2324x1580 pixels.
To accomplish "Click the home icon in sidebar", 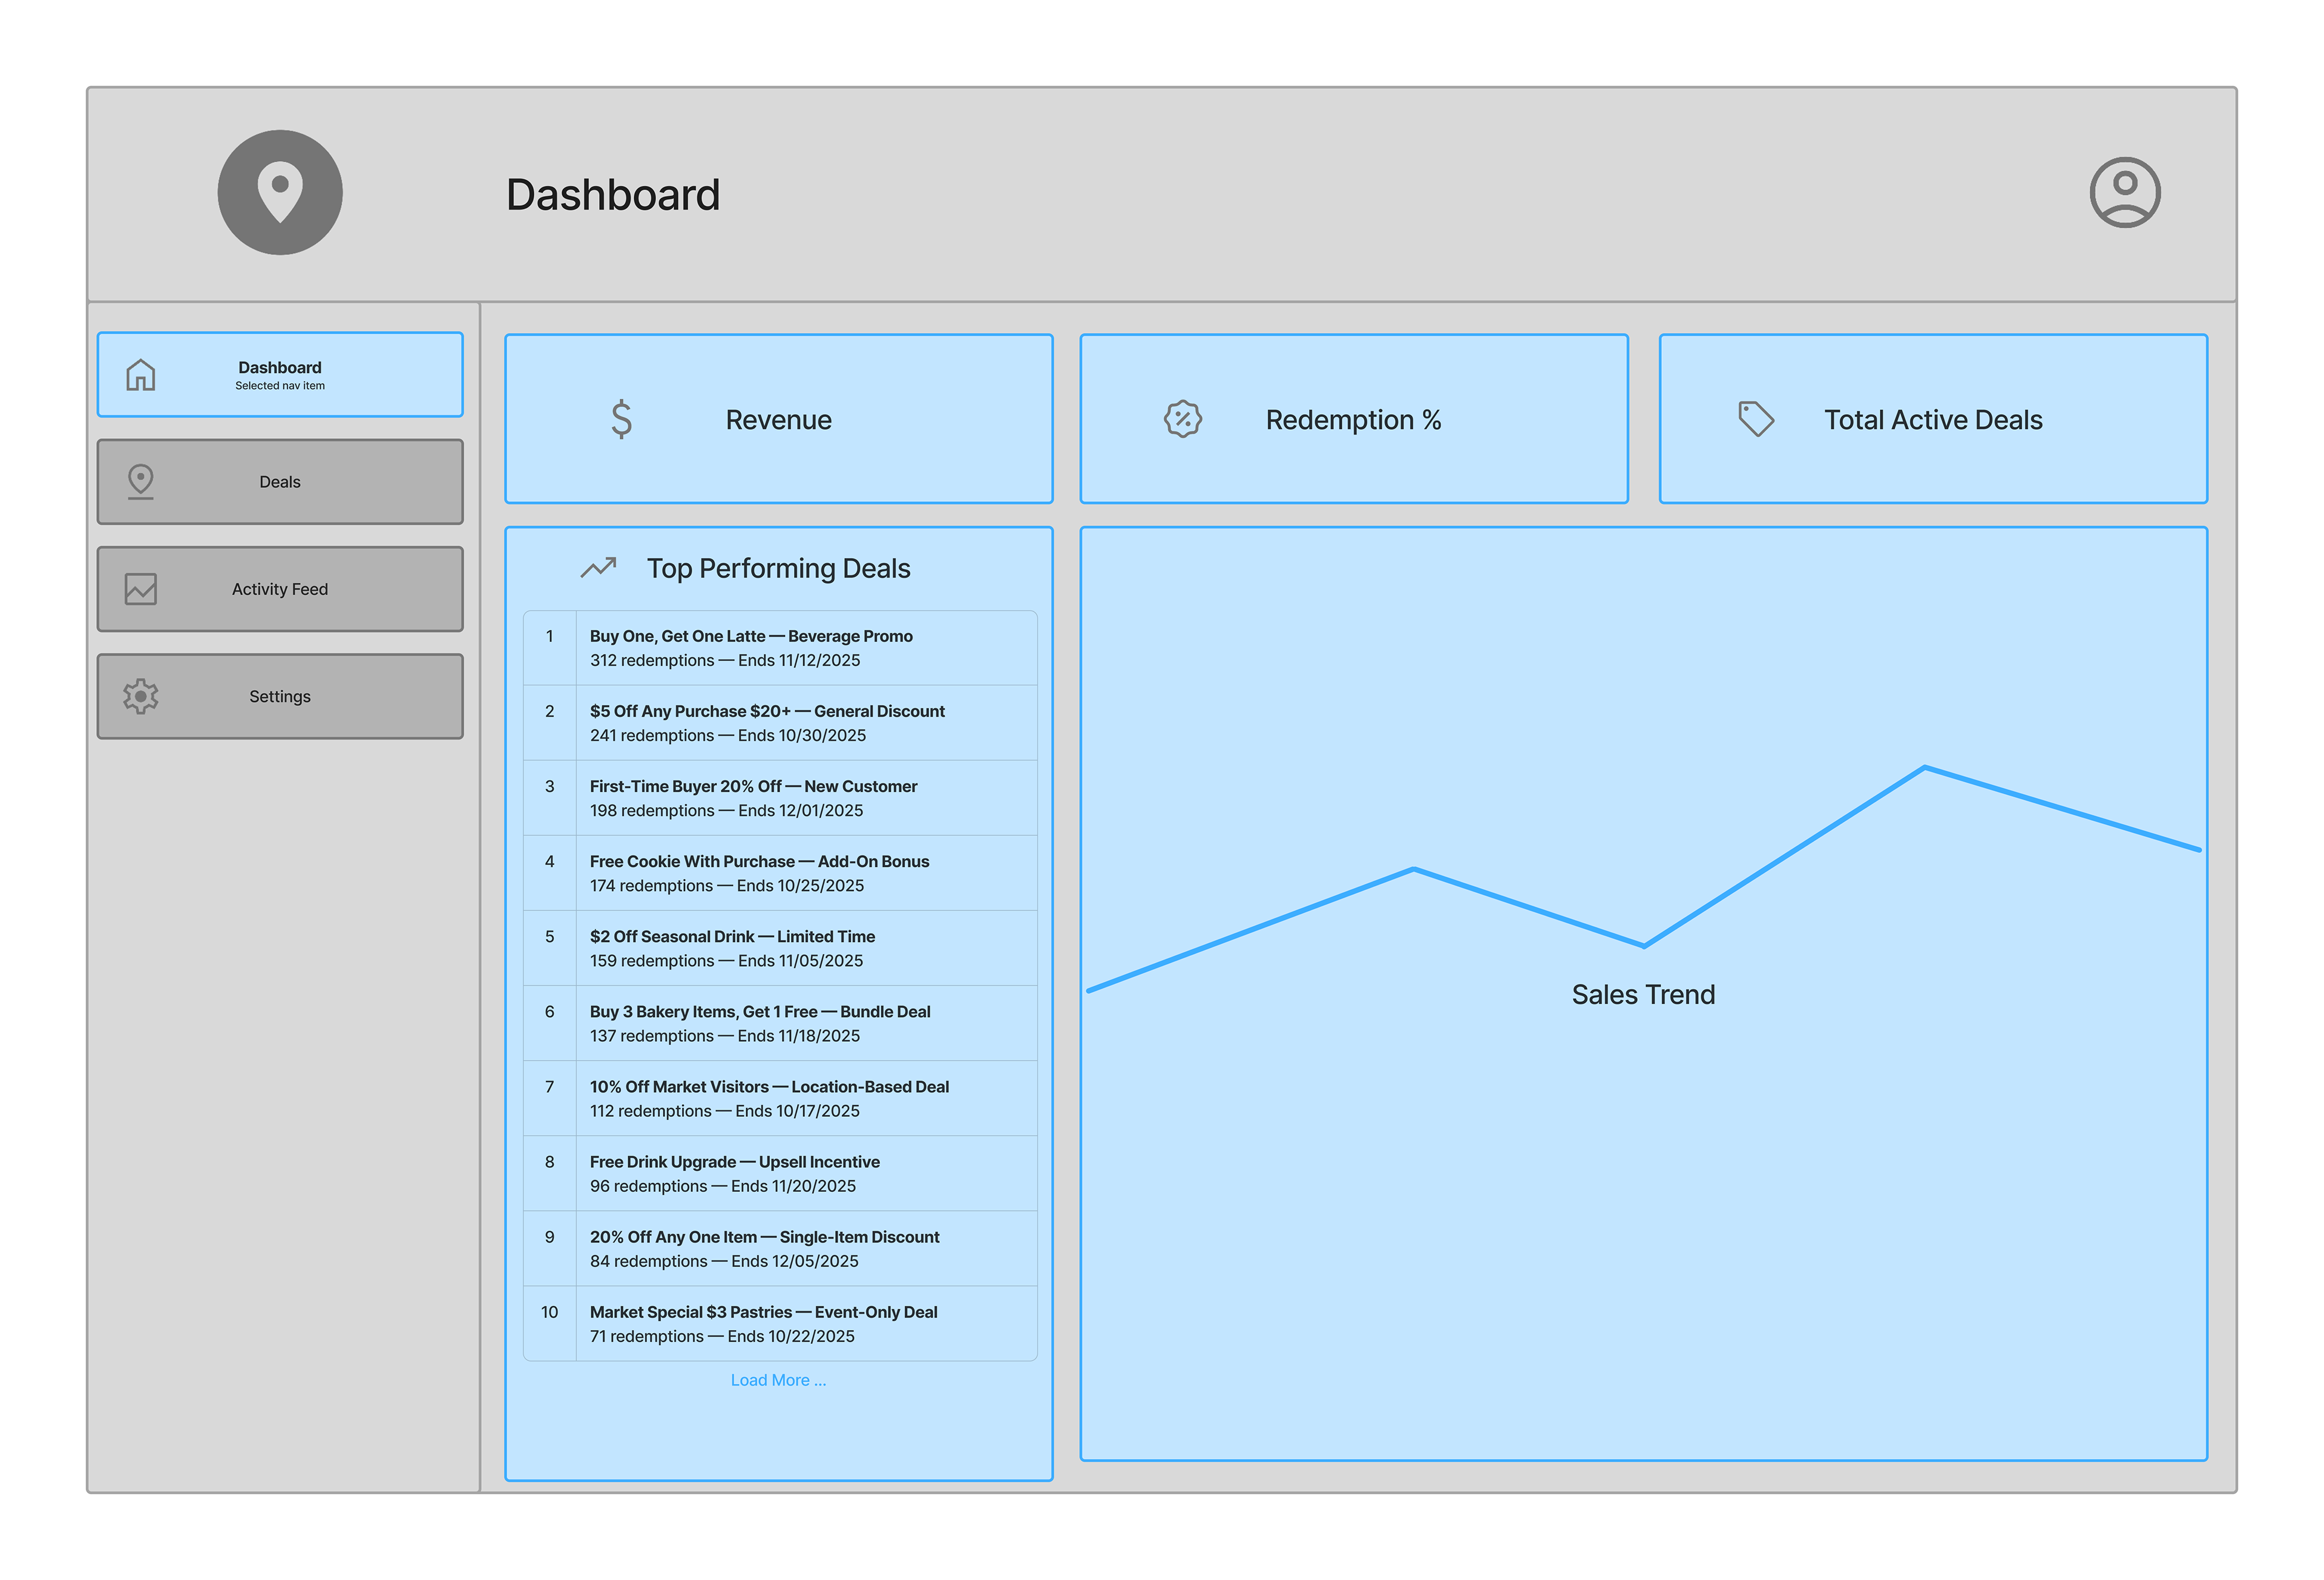I will [x=141, y=375].
